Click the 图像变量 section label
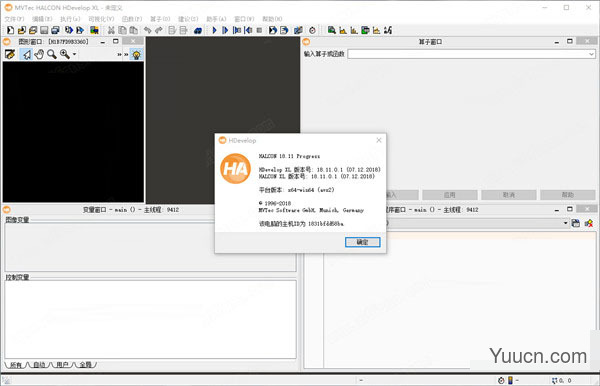 (17, 220)
